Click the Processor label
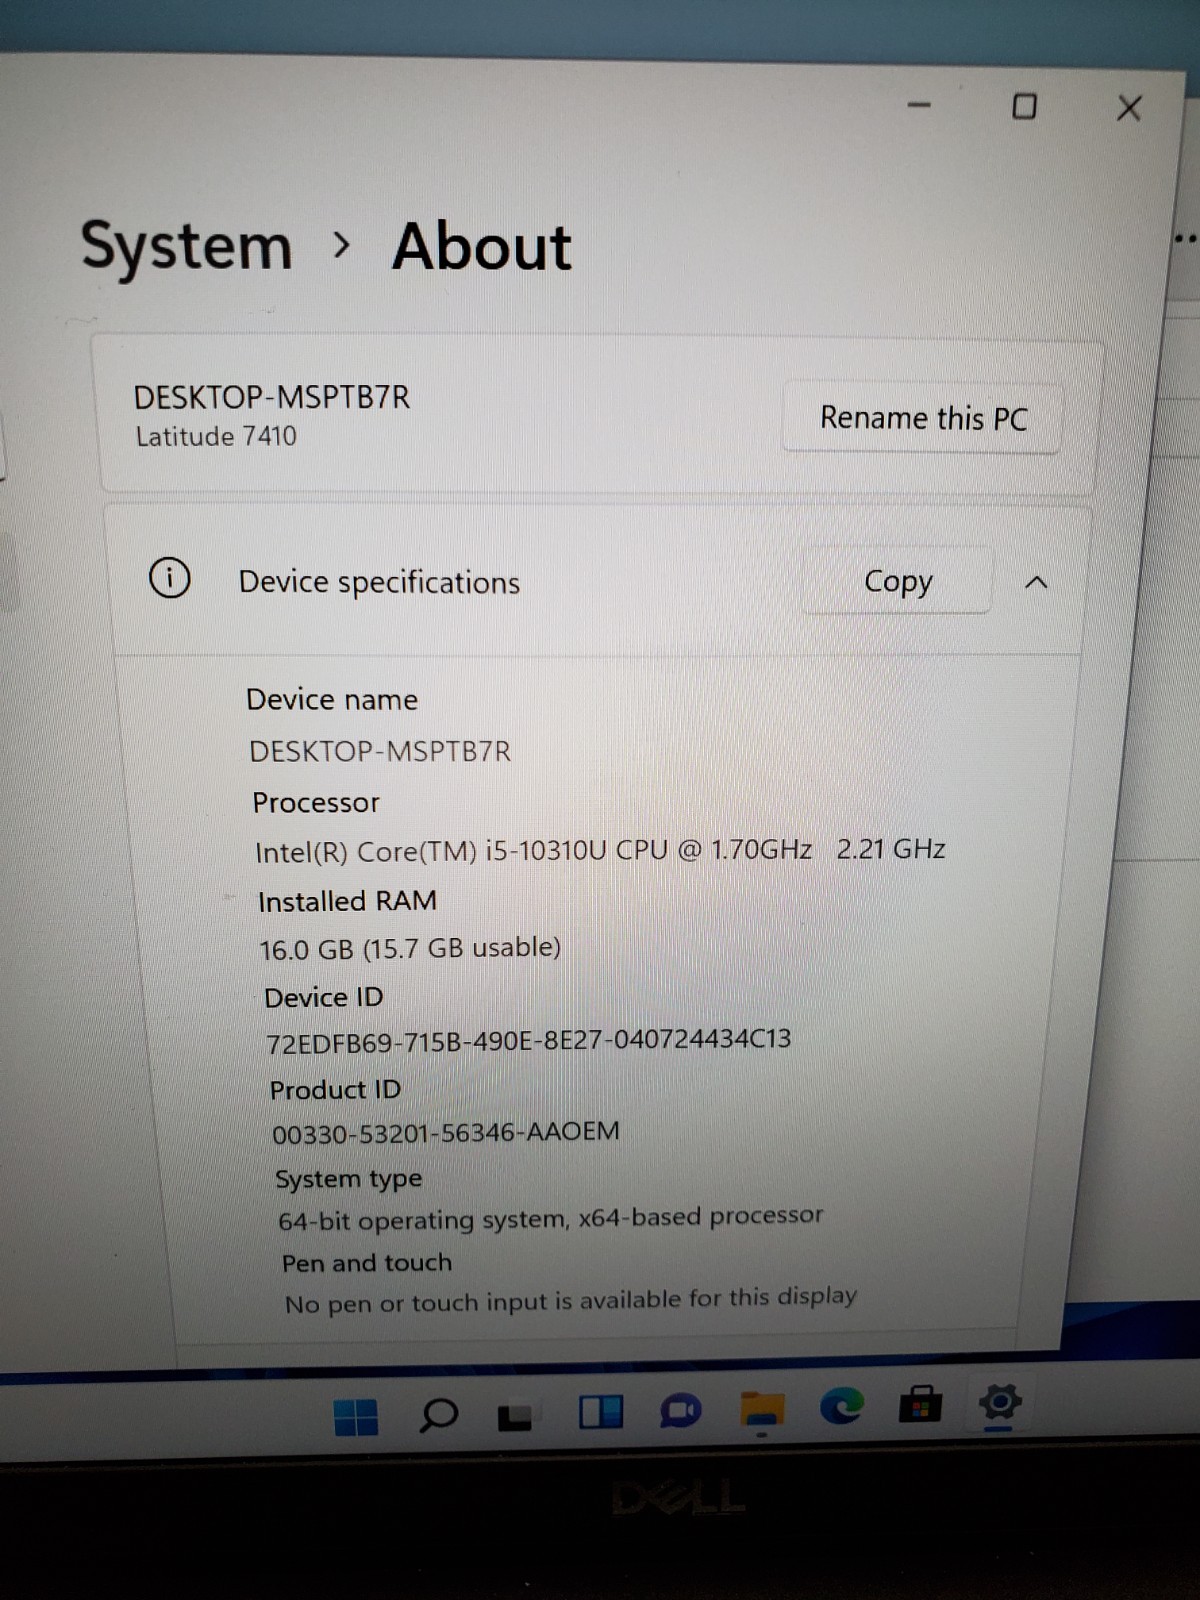The height and width of the screenshot is (1600, 1200). click(x=316, y=802)
